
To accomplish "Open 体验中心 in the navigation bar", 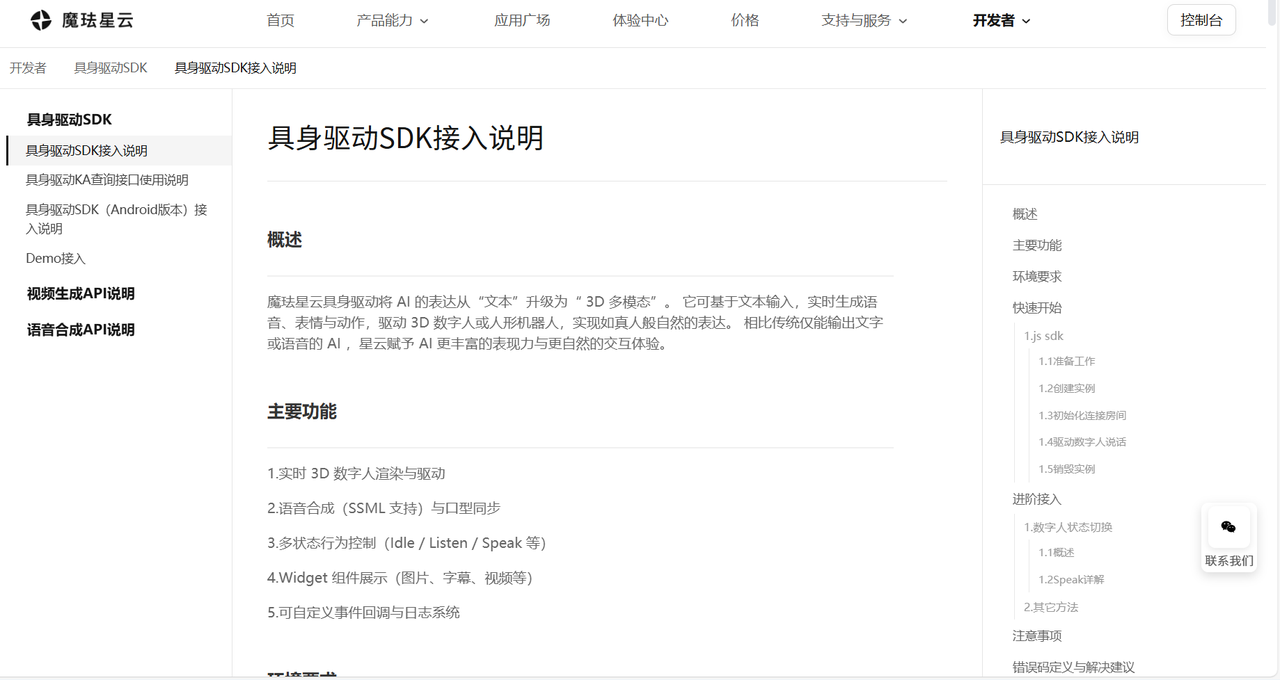I will tap(640, 20).
